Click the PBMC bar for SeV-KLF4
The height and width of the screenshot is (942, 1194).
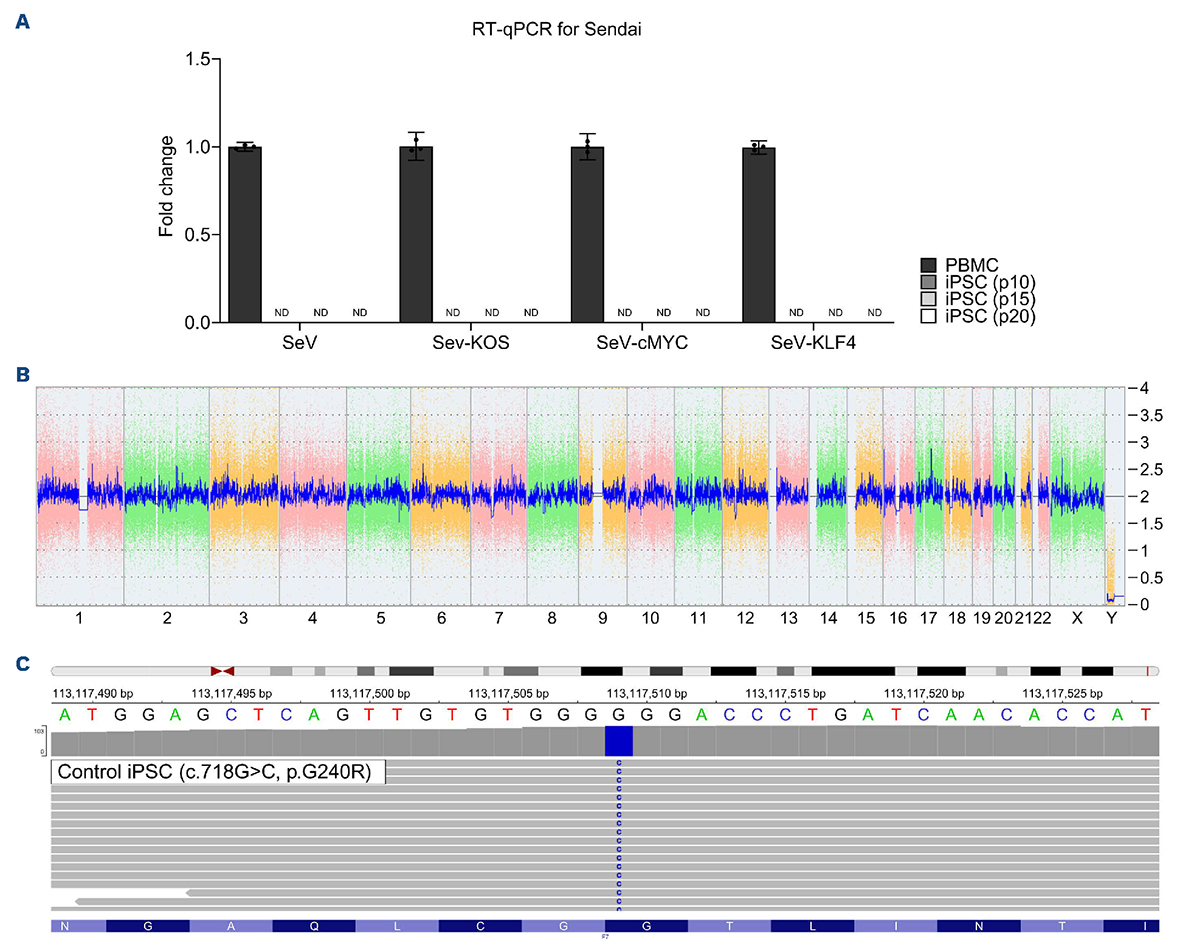click(x=759, y=234)
